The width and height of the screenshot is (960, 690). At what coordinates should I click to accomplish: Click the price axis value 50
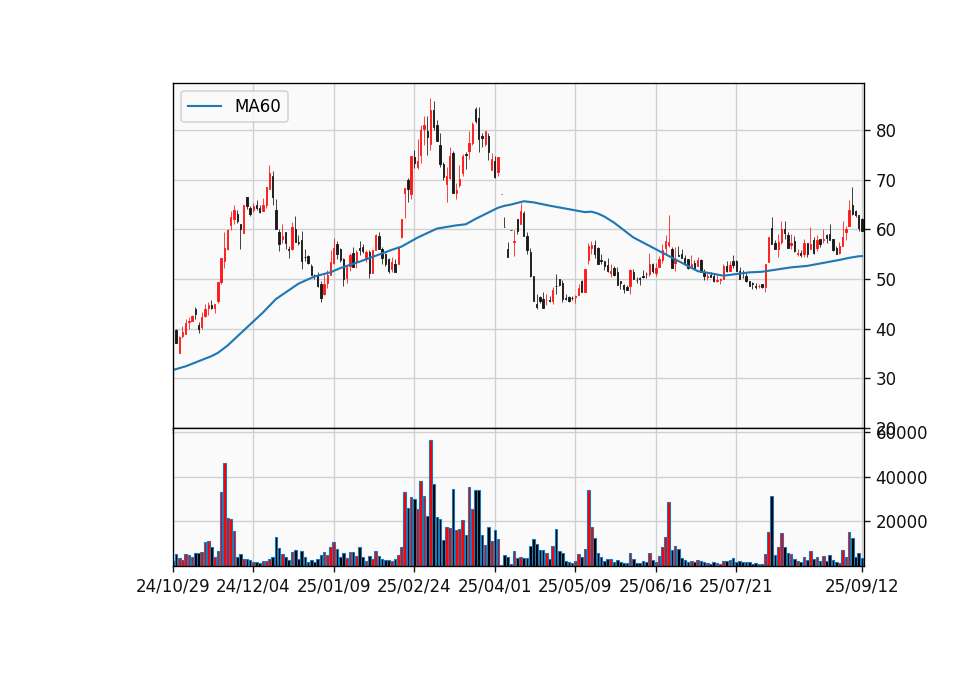pyautogui.click(x=886, y=280)
